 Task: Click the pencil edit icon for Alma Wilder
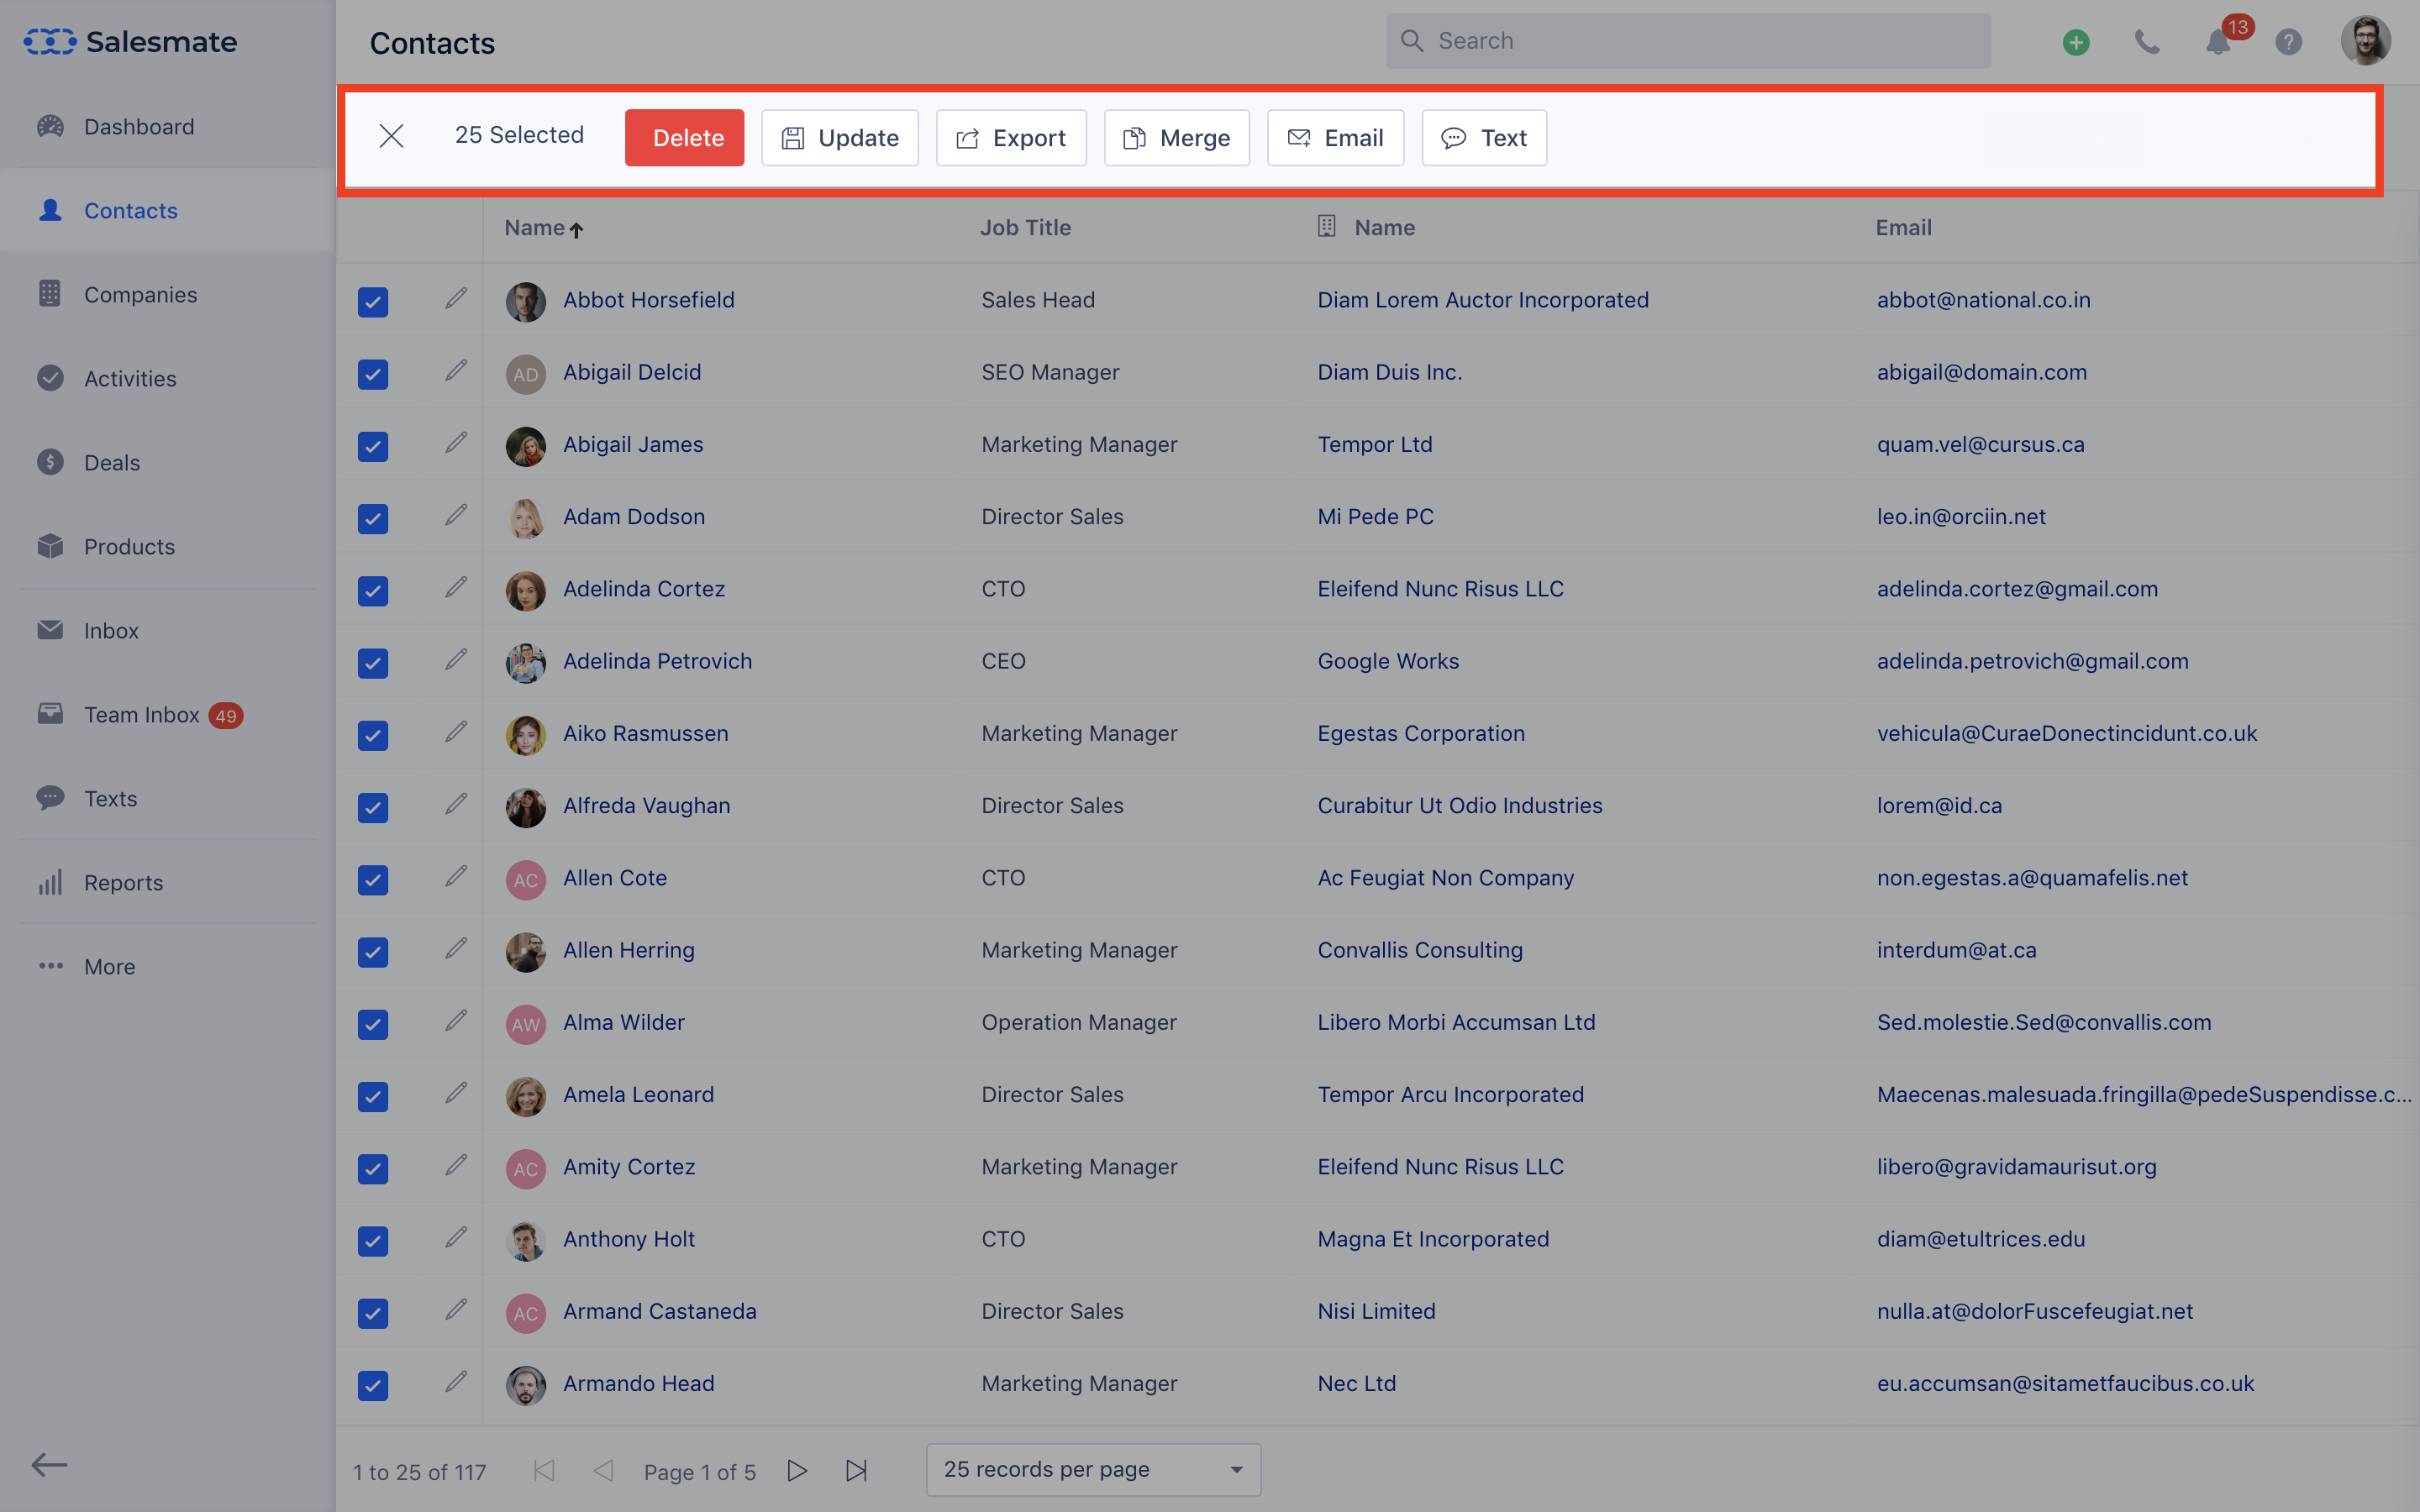click(x=456, y=1021)
